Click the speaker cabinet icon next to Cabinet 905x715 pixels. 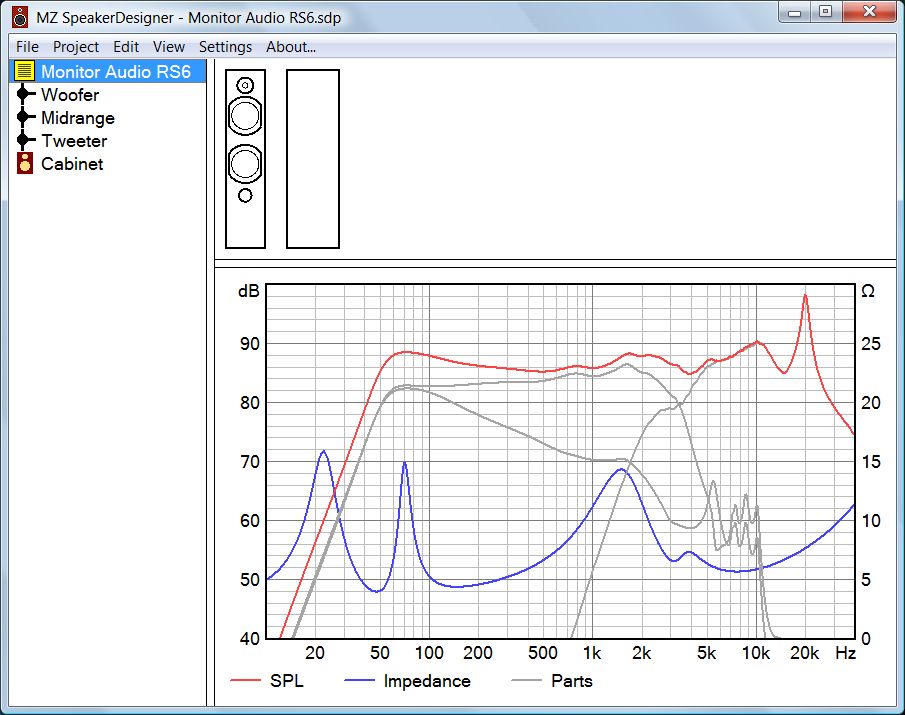pos(24,163)
